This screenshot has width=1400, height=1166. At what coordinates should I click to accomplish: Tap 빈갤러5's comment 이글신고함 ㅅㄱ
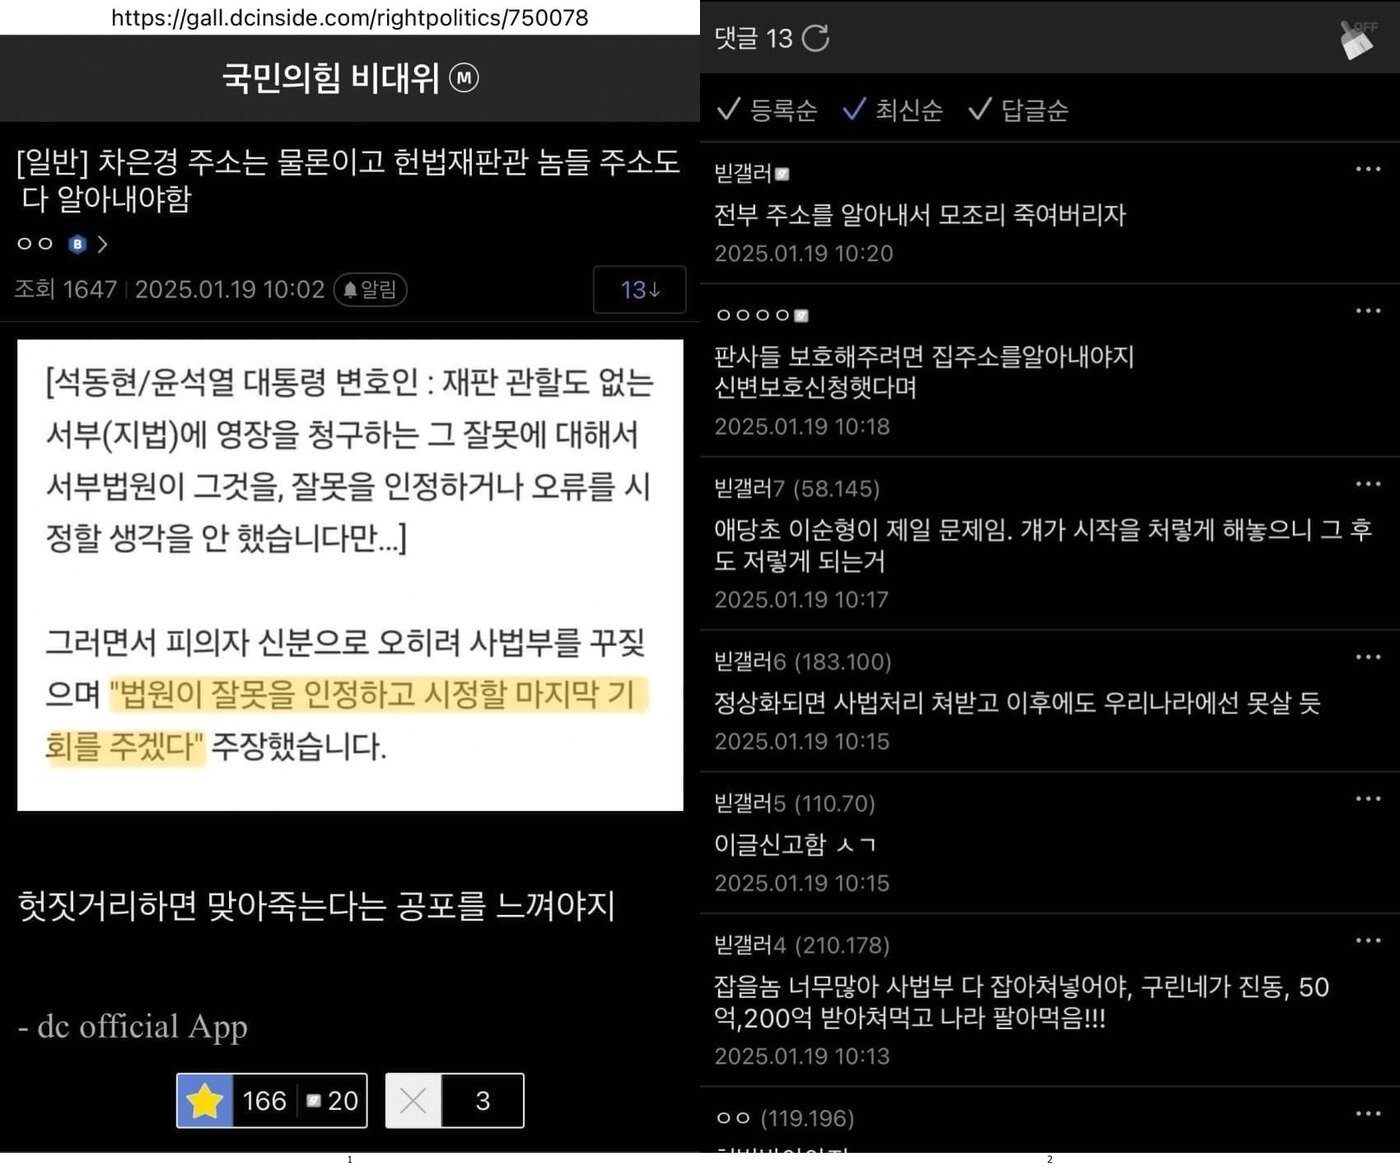tap(790, 844)
